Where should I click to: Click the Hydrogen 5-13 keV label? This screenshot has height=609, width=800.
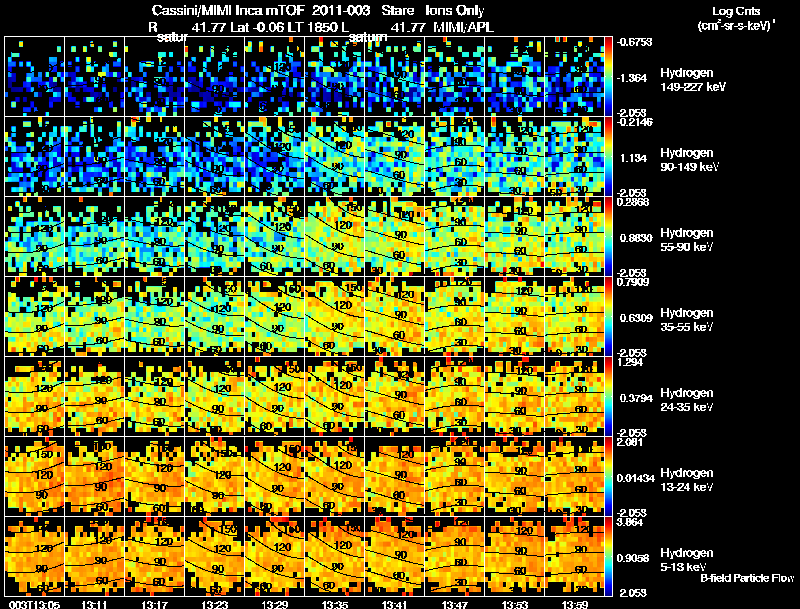pos(687,560)
